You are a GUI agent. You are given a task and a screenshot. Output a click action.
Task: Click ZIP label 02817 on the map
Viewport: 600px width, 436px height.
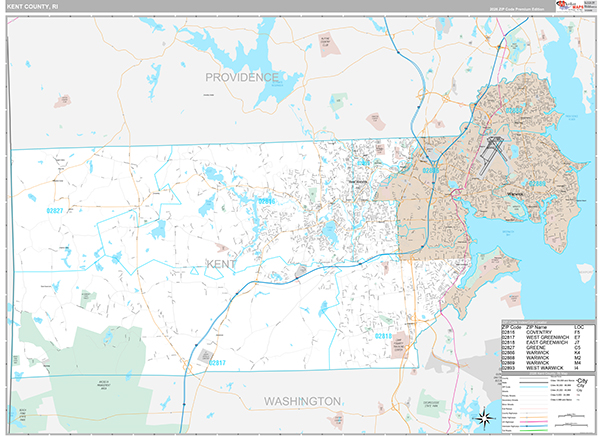coord(217,363)
